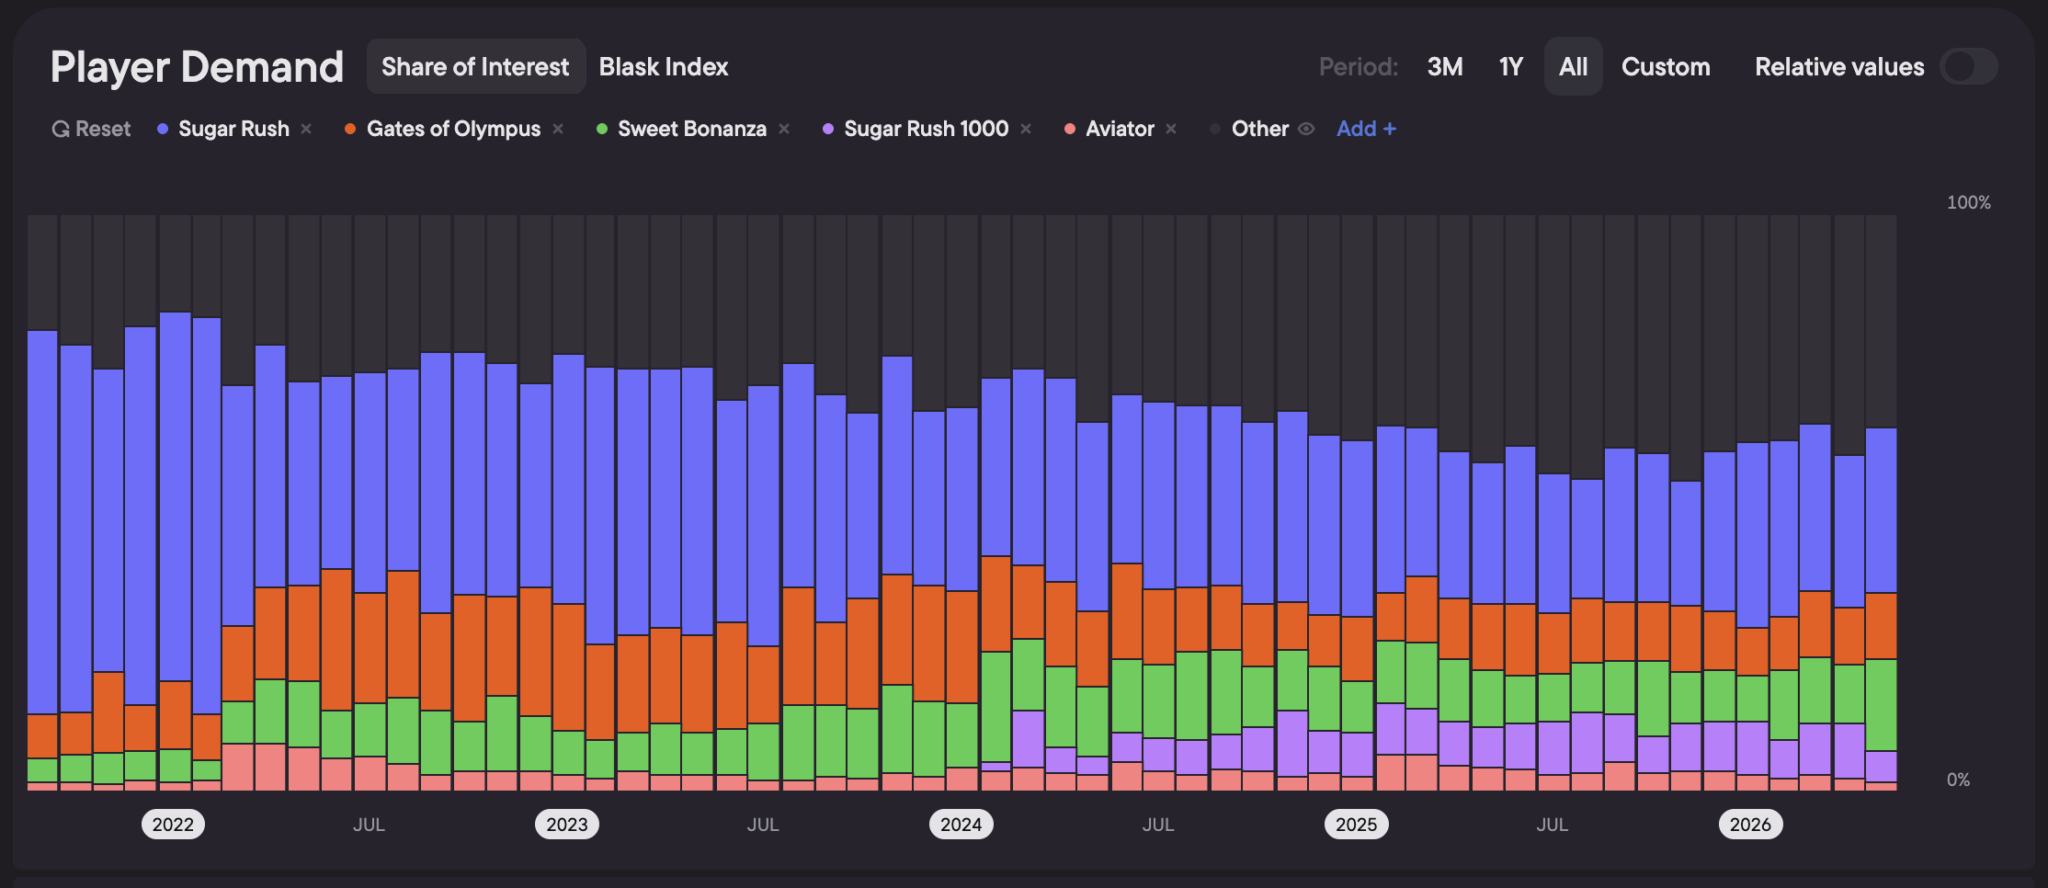Screen dimensions: 2048x888
Task: Jump to the 2022 timeline marker
Action: pos(173,824)
